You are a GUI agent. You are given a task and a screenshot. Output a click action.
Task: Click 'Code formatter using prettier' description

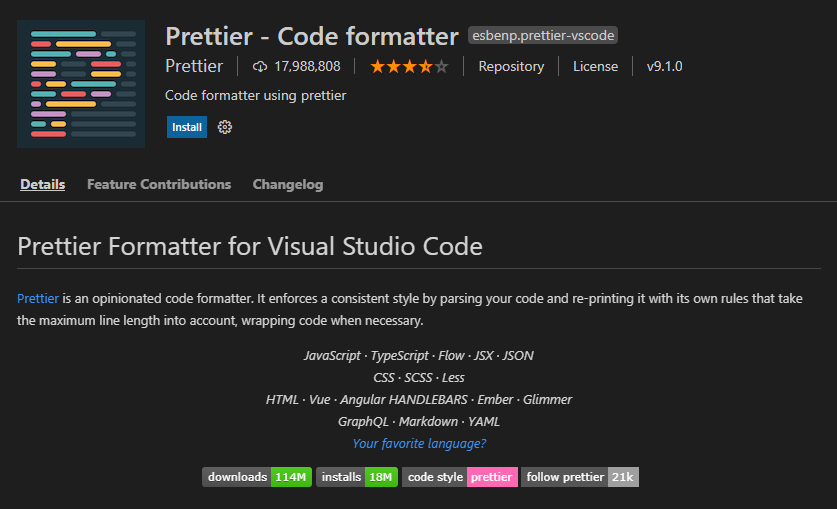(x=256, y=96)
